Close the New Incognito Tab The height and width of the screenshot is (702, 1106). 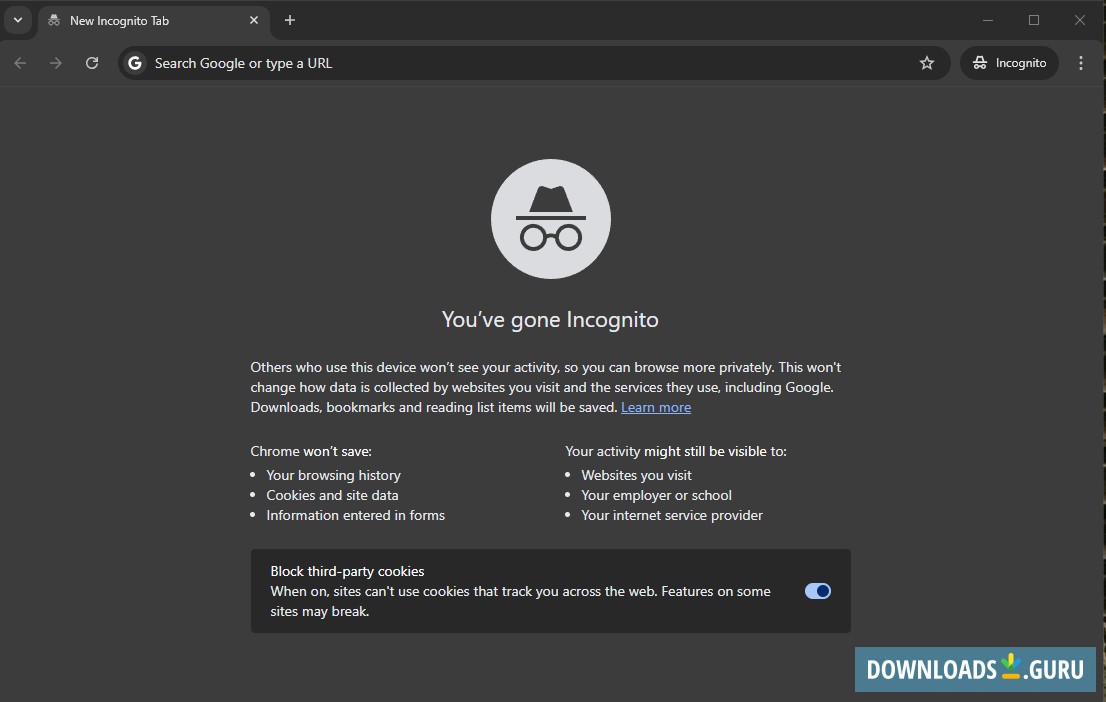[x=253, y=20]
